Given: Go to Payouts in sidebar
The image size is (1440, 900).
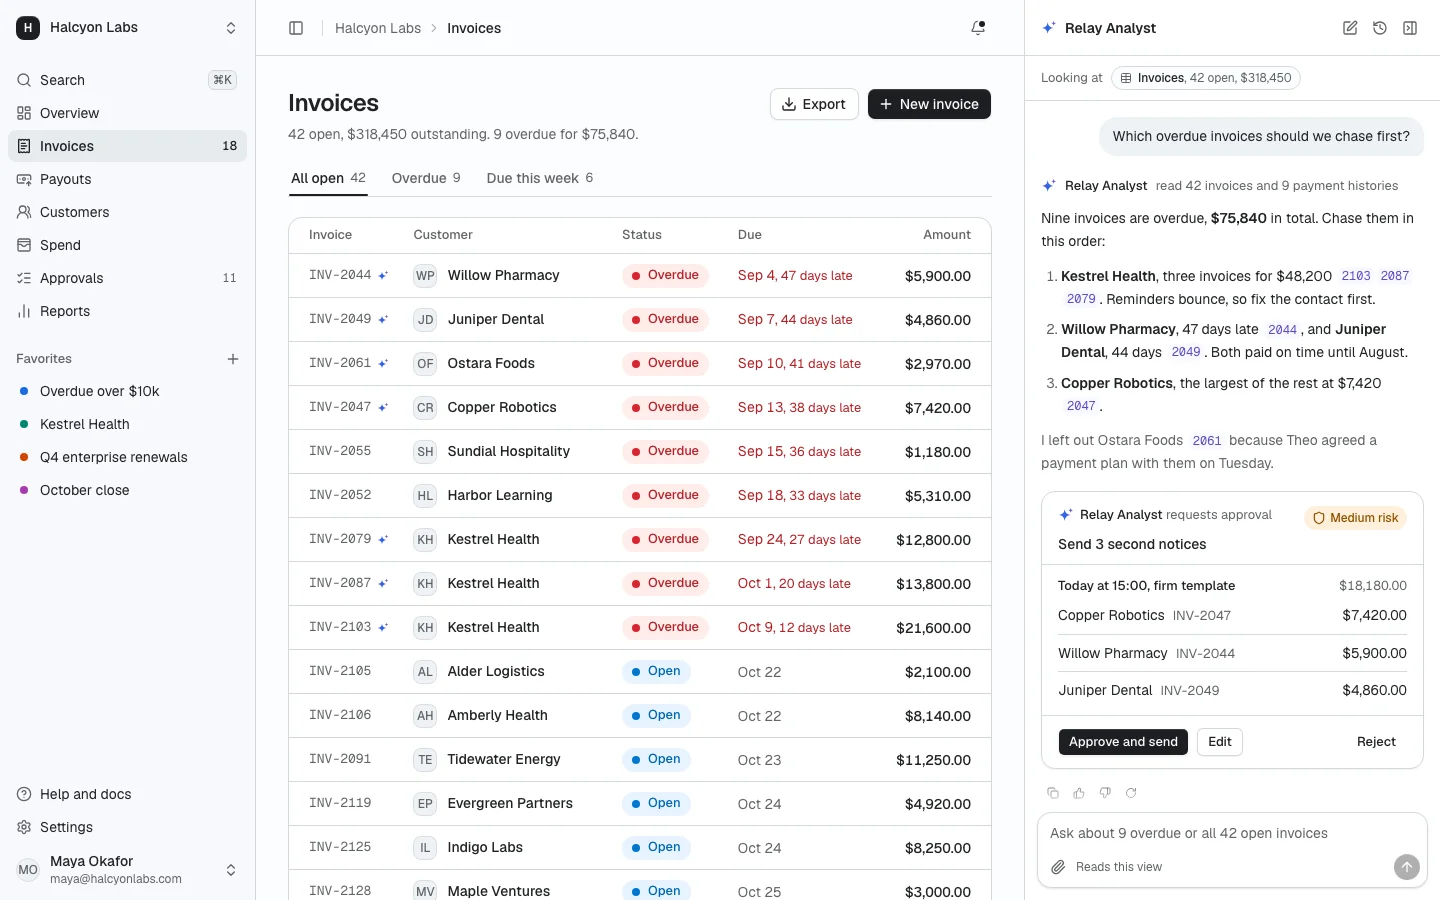Looking at the screenshot, I should pyautogui.click(x=127, y=179).
